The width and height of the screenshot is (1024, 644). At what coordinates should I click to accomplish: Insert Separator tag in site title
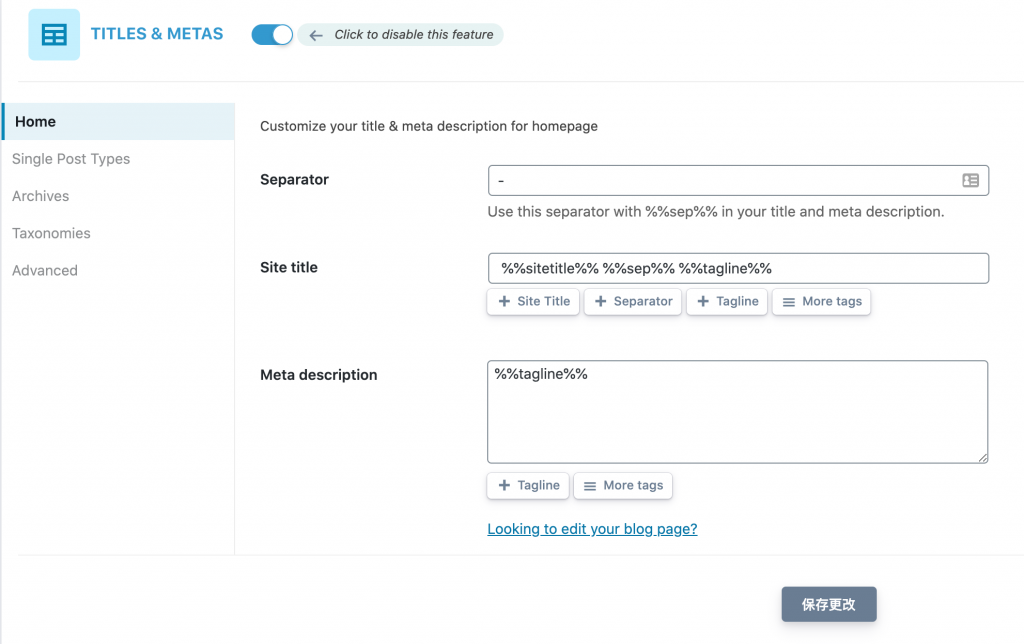633,301
